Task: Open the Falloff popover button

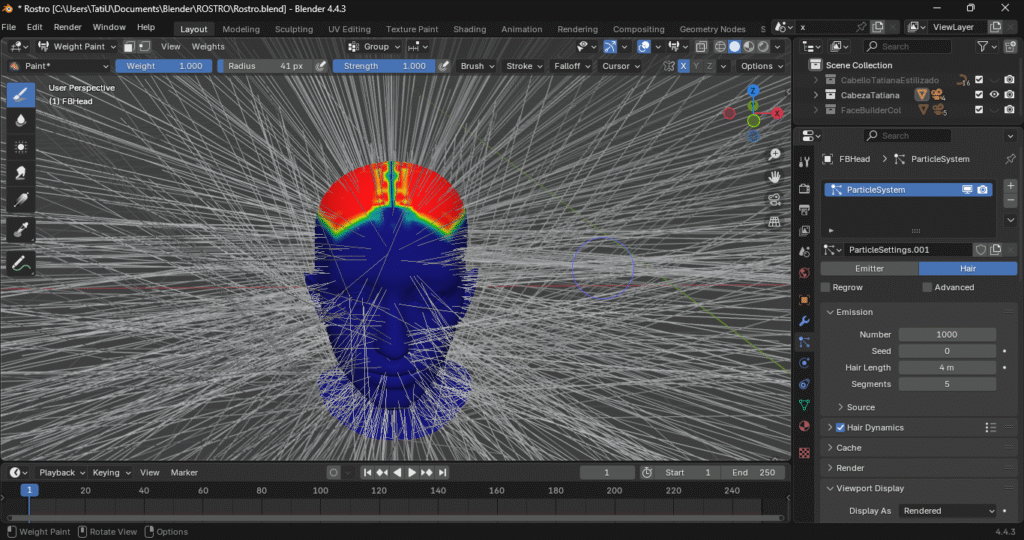Action: click(570, 66)
